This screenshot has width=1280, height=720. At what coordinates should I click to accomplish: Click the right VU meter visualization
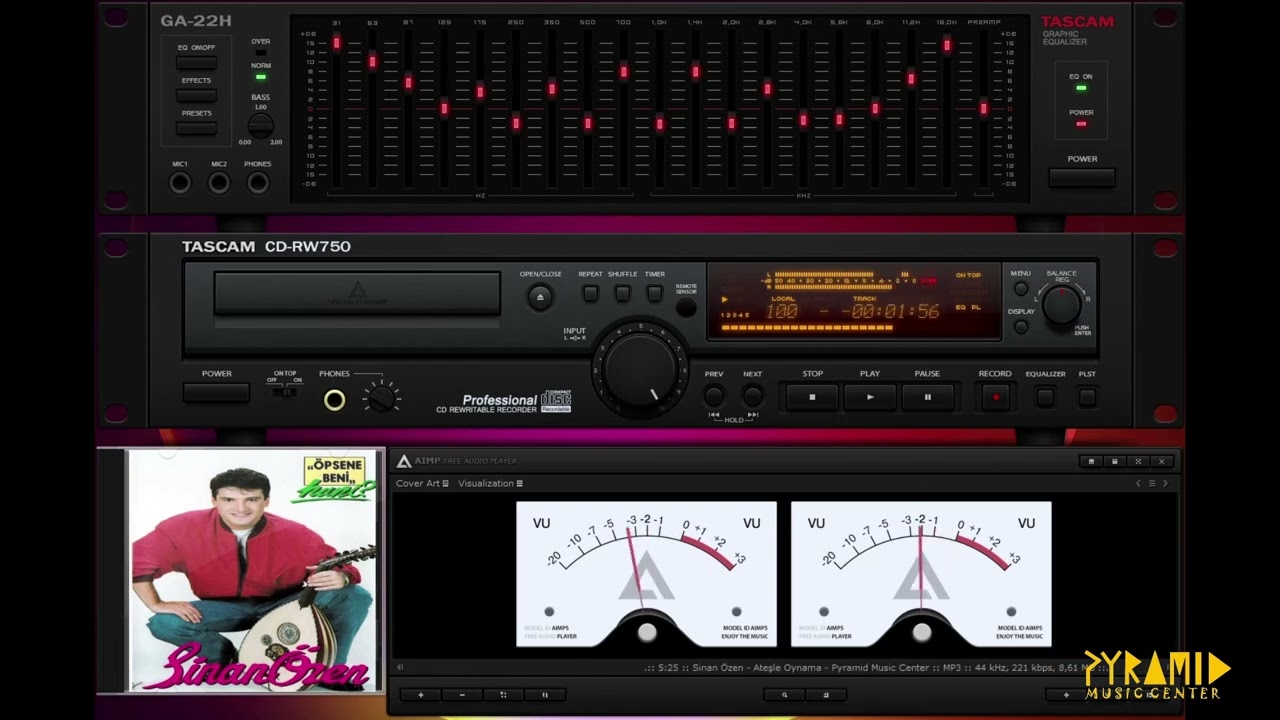pyautogui.click(x=921, y=574)
